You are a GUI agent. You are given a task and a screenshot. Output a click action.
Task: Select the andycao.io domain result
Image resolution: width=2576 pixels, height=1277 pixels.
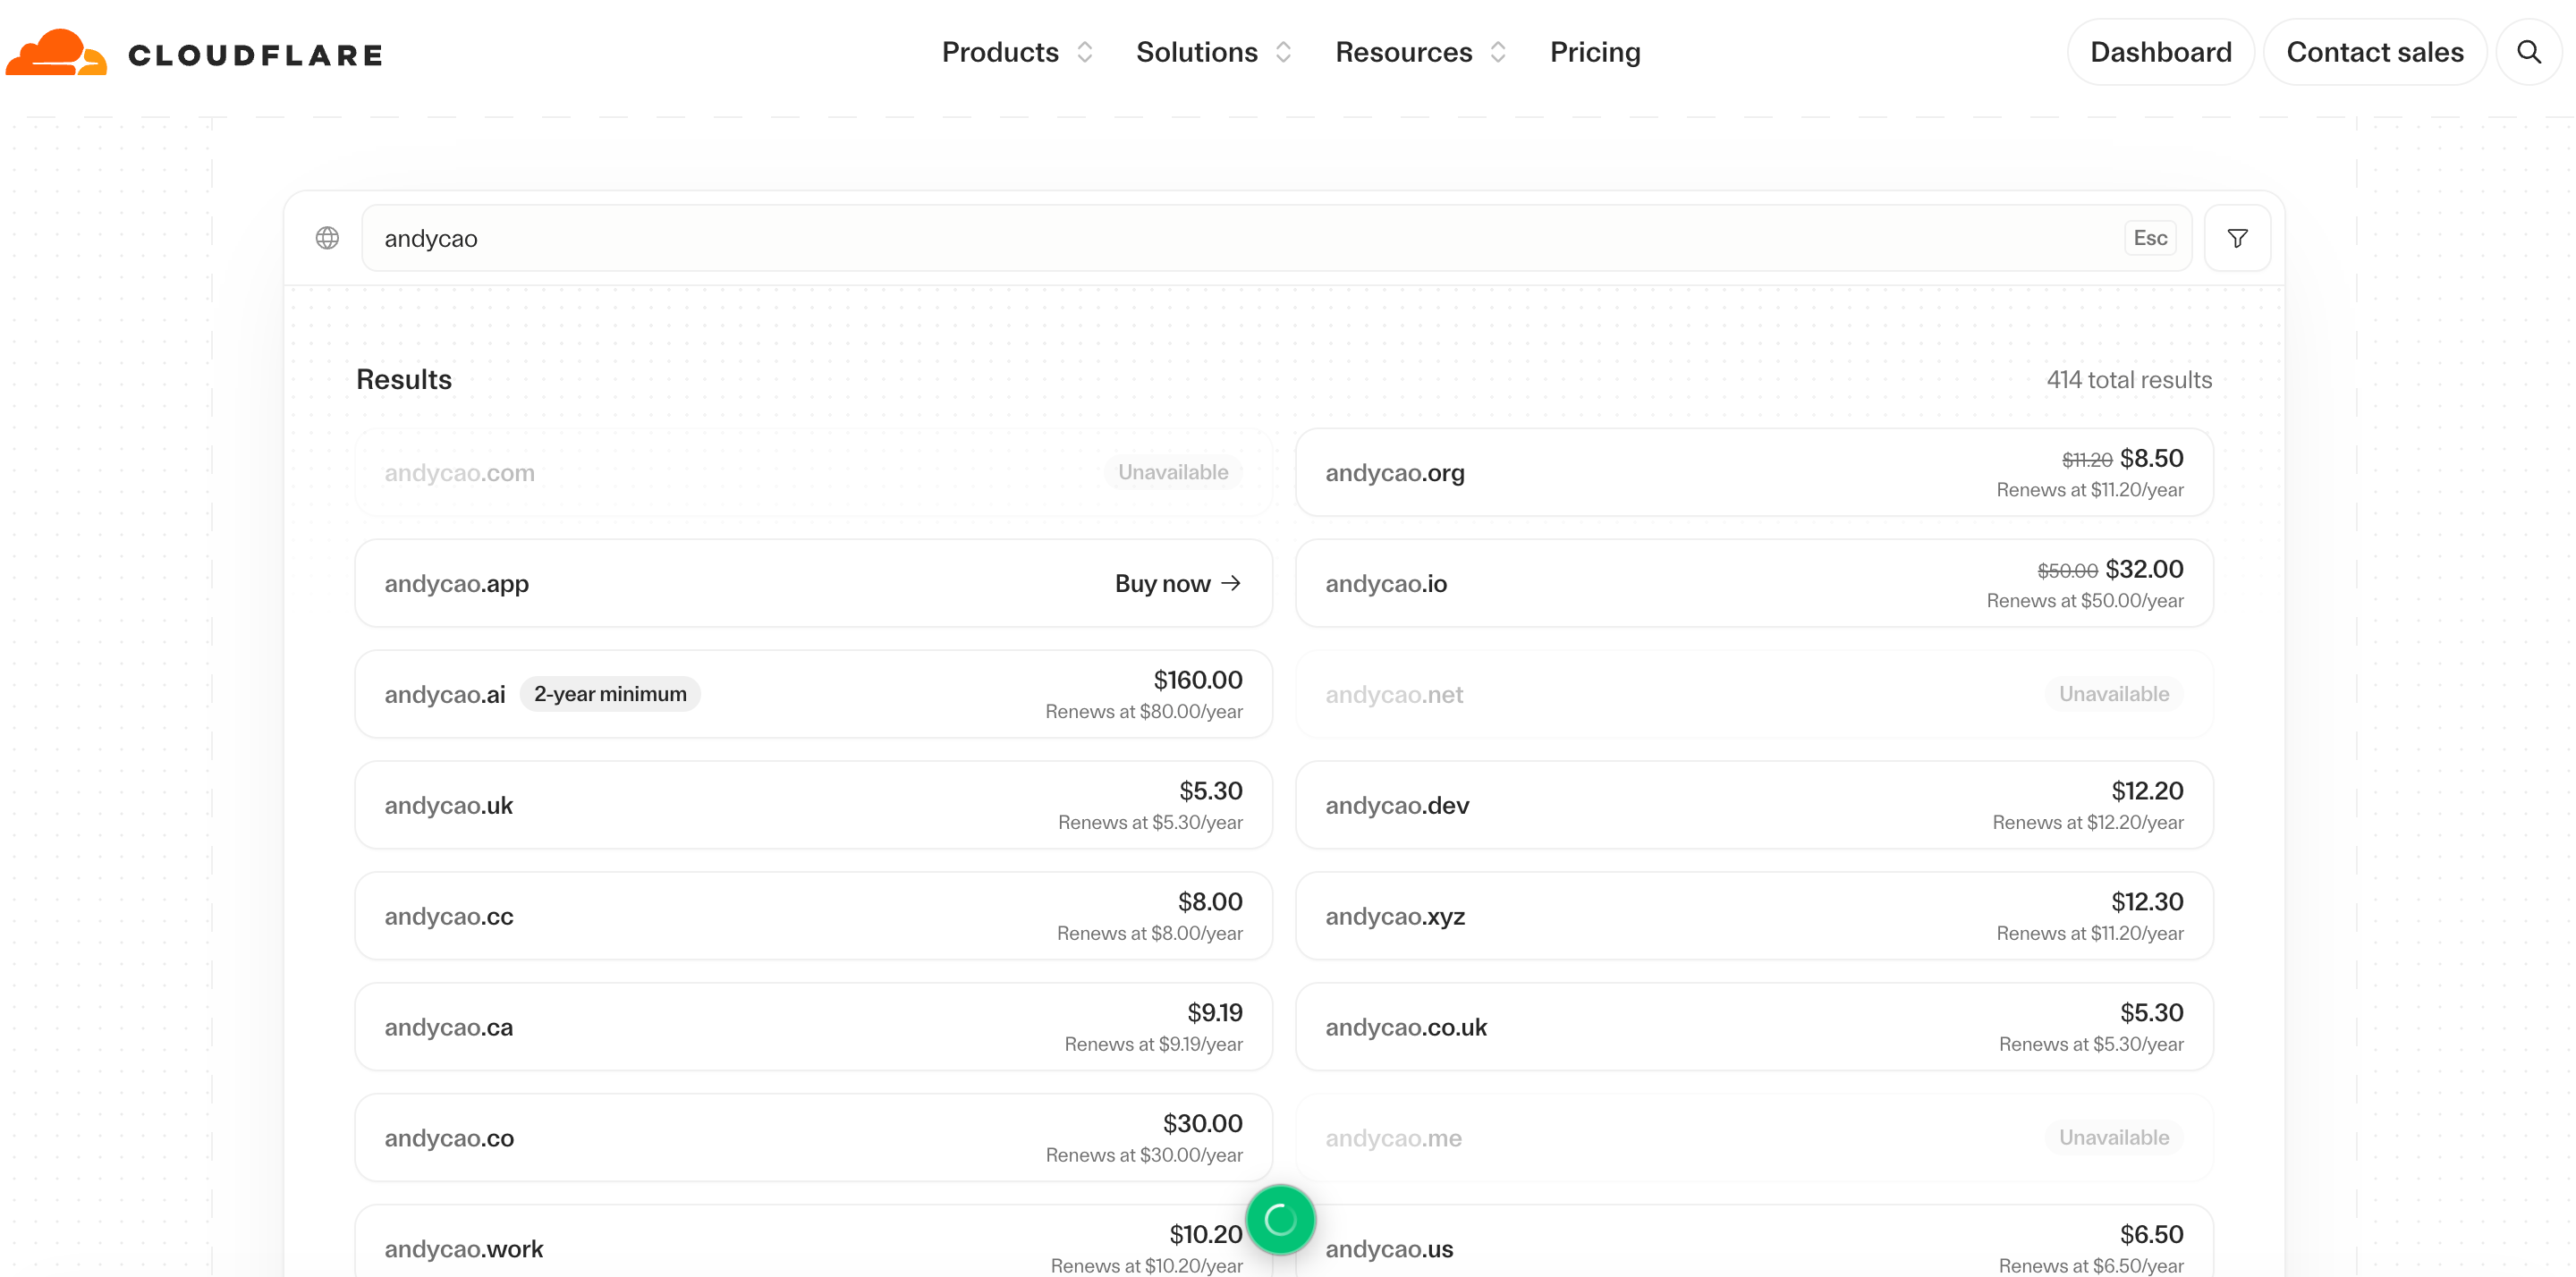[1754, 583]
